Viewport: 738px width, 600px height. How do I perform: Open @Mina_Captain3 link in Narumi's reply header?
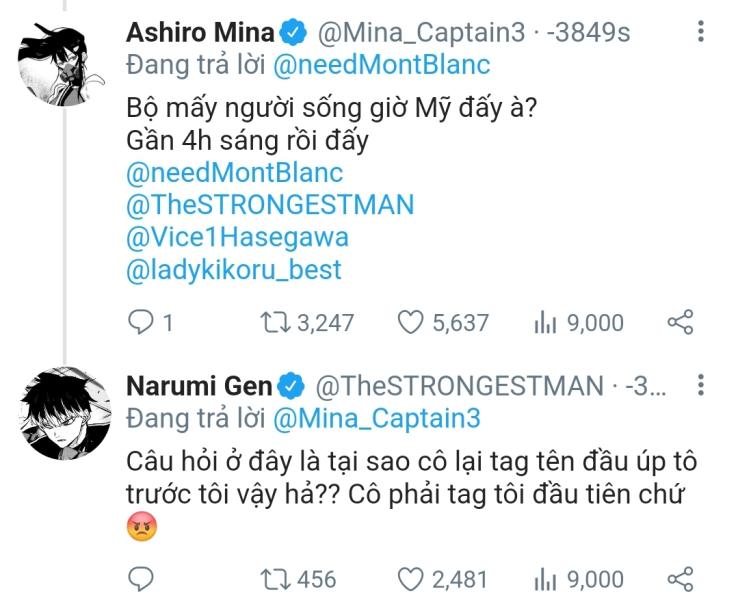pos(377,418)
